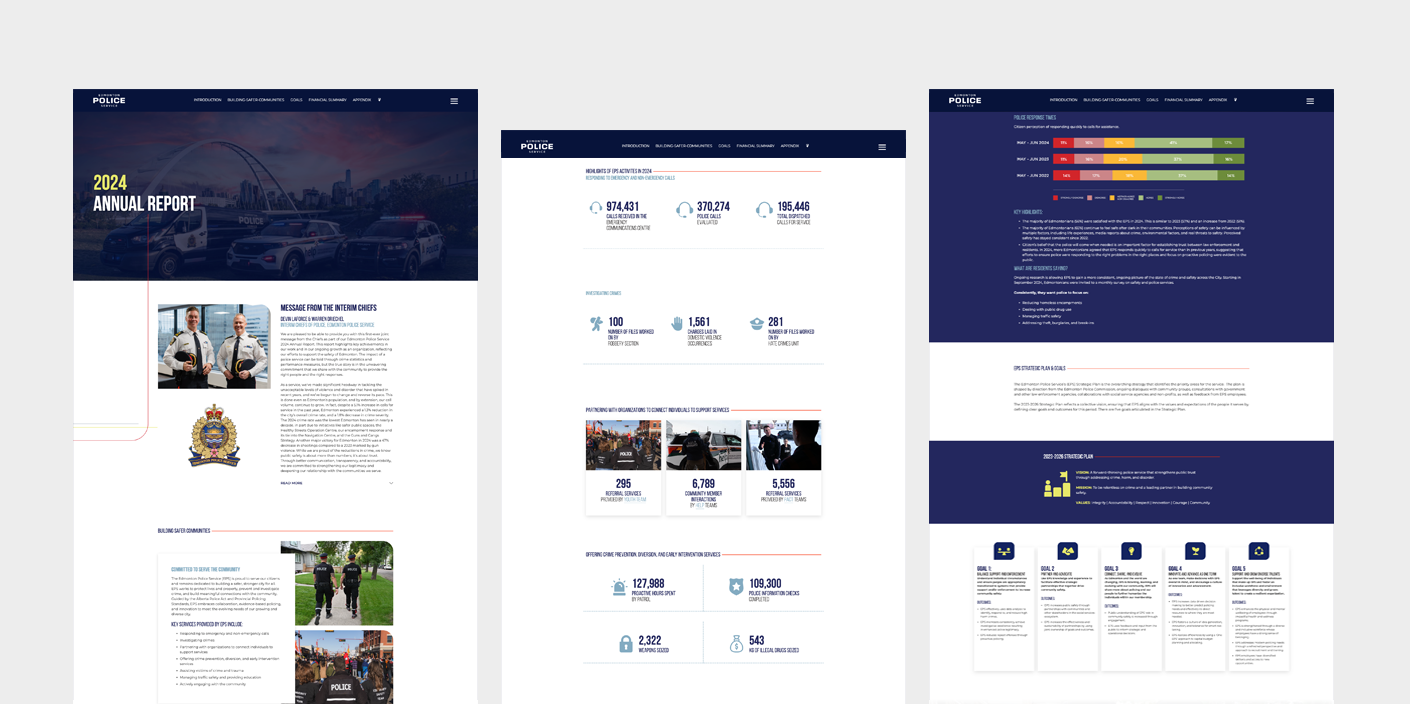Screen dimensions: 1410x704
Task: Click Goal 4 plant icon
Action: pyautogui.click(x=1195, y=550)
